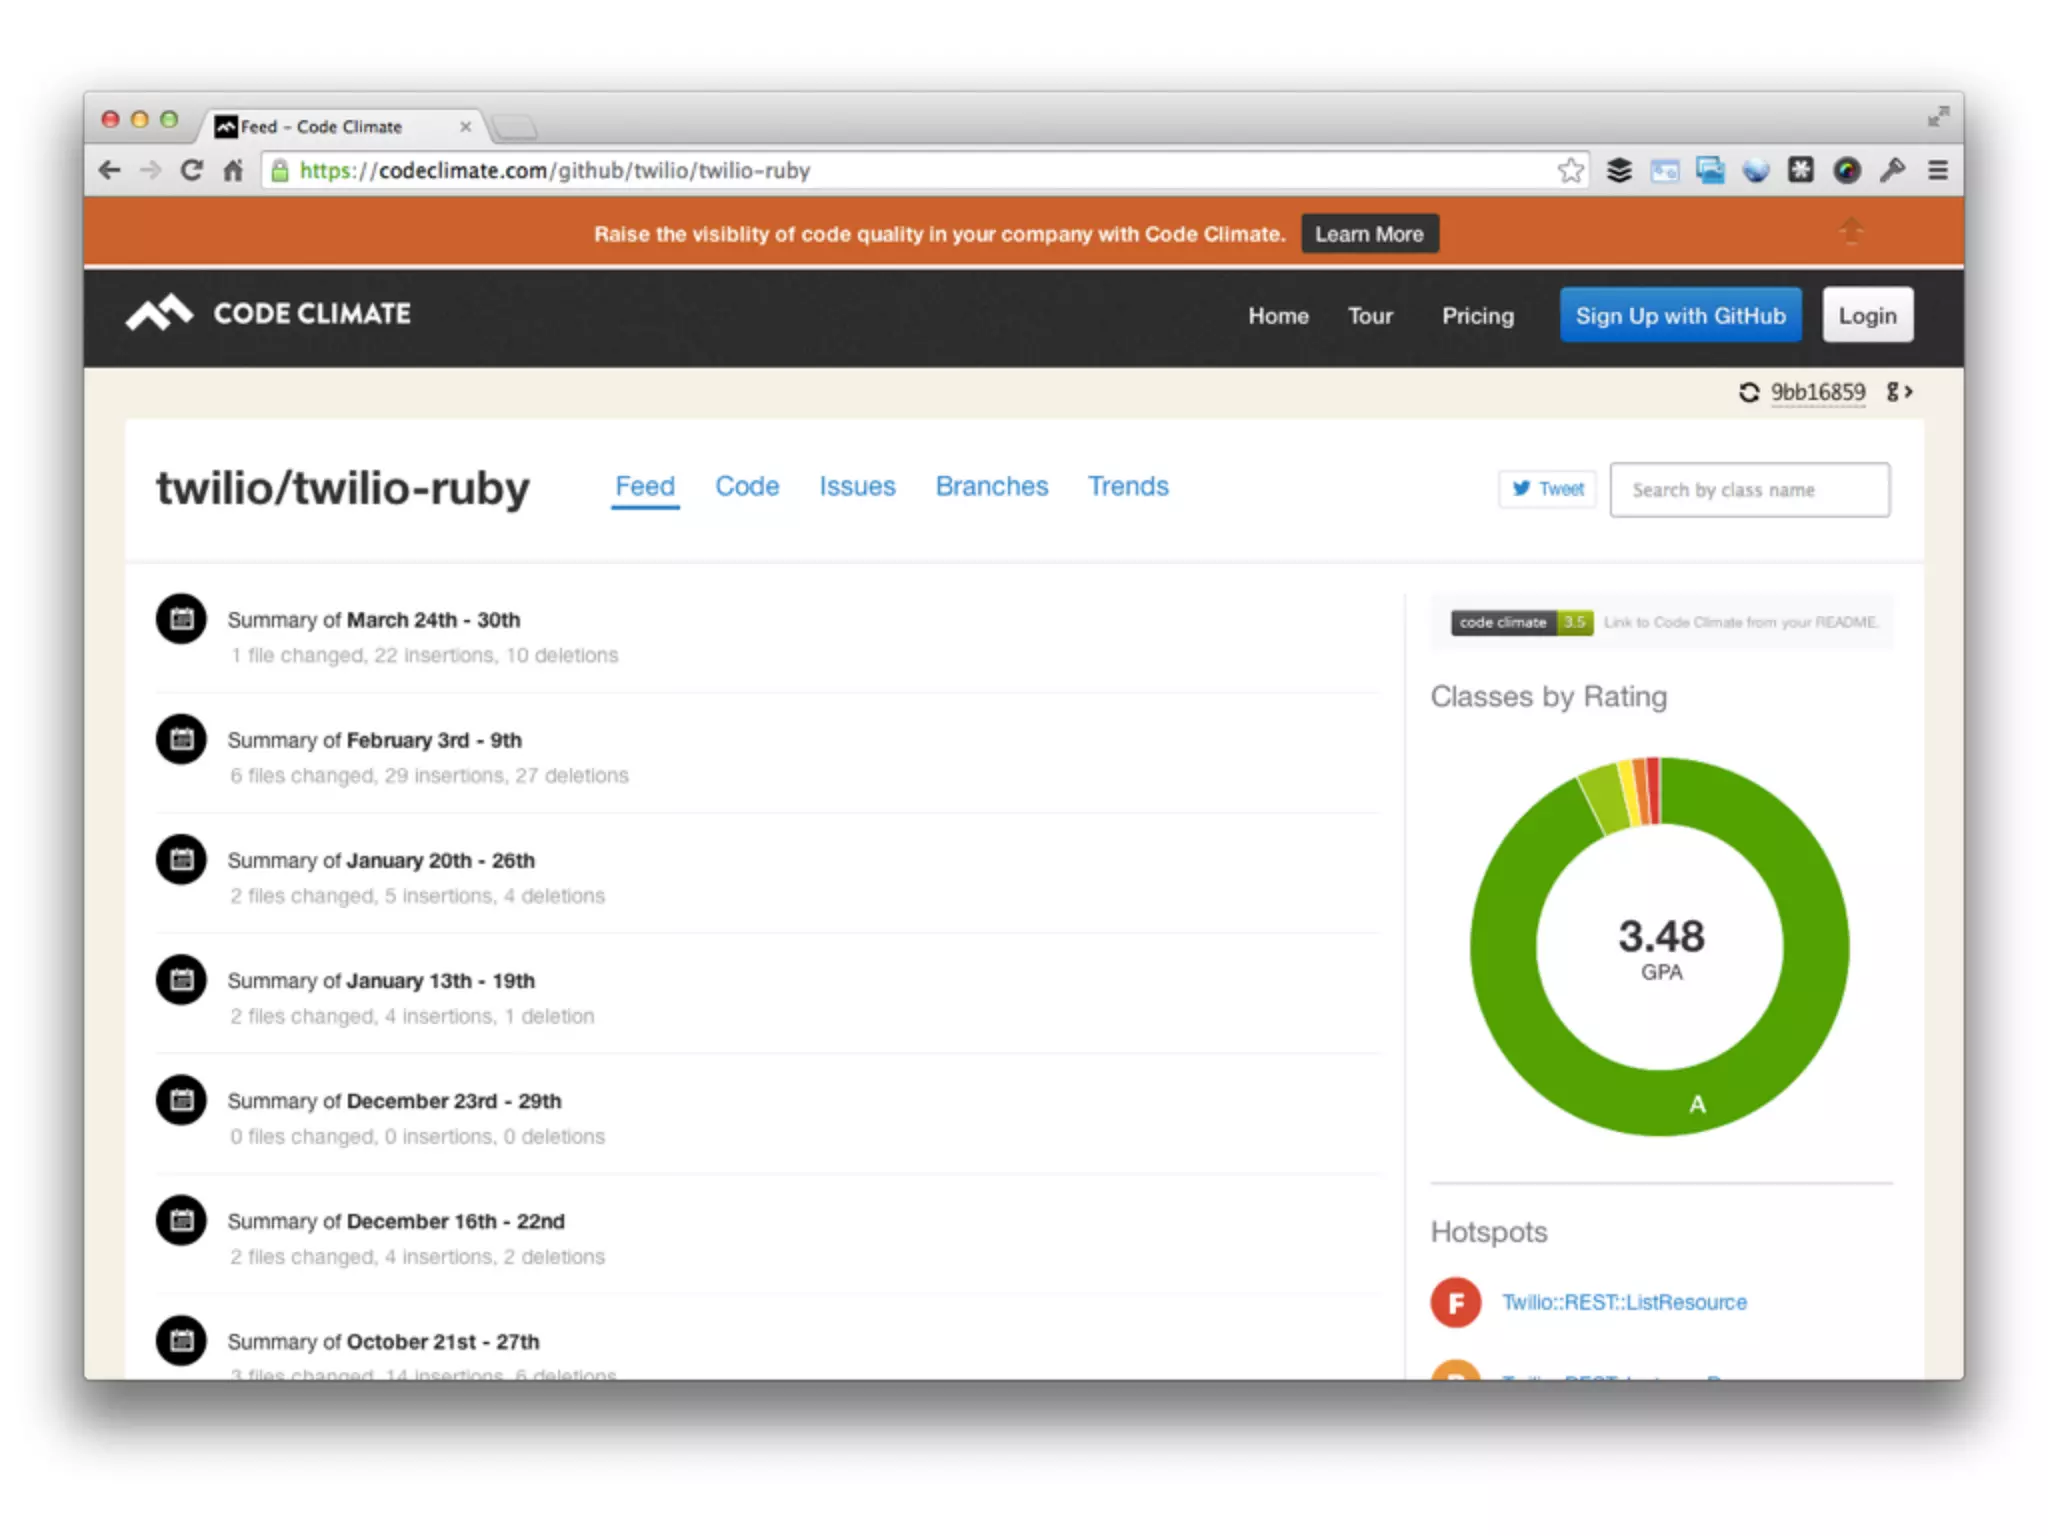Click the layers stack extension icon
The width and height of the screenshot is (2048, 1536).
pyautogui.click(x=1619, y=171)
